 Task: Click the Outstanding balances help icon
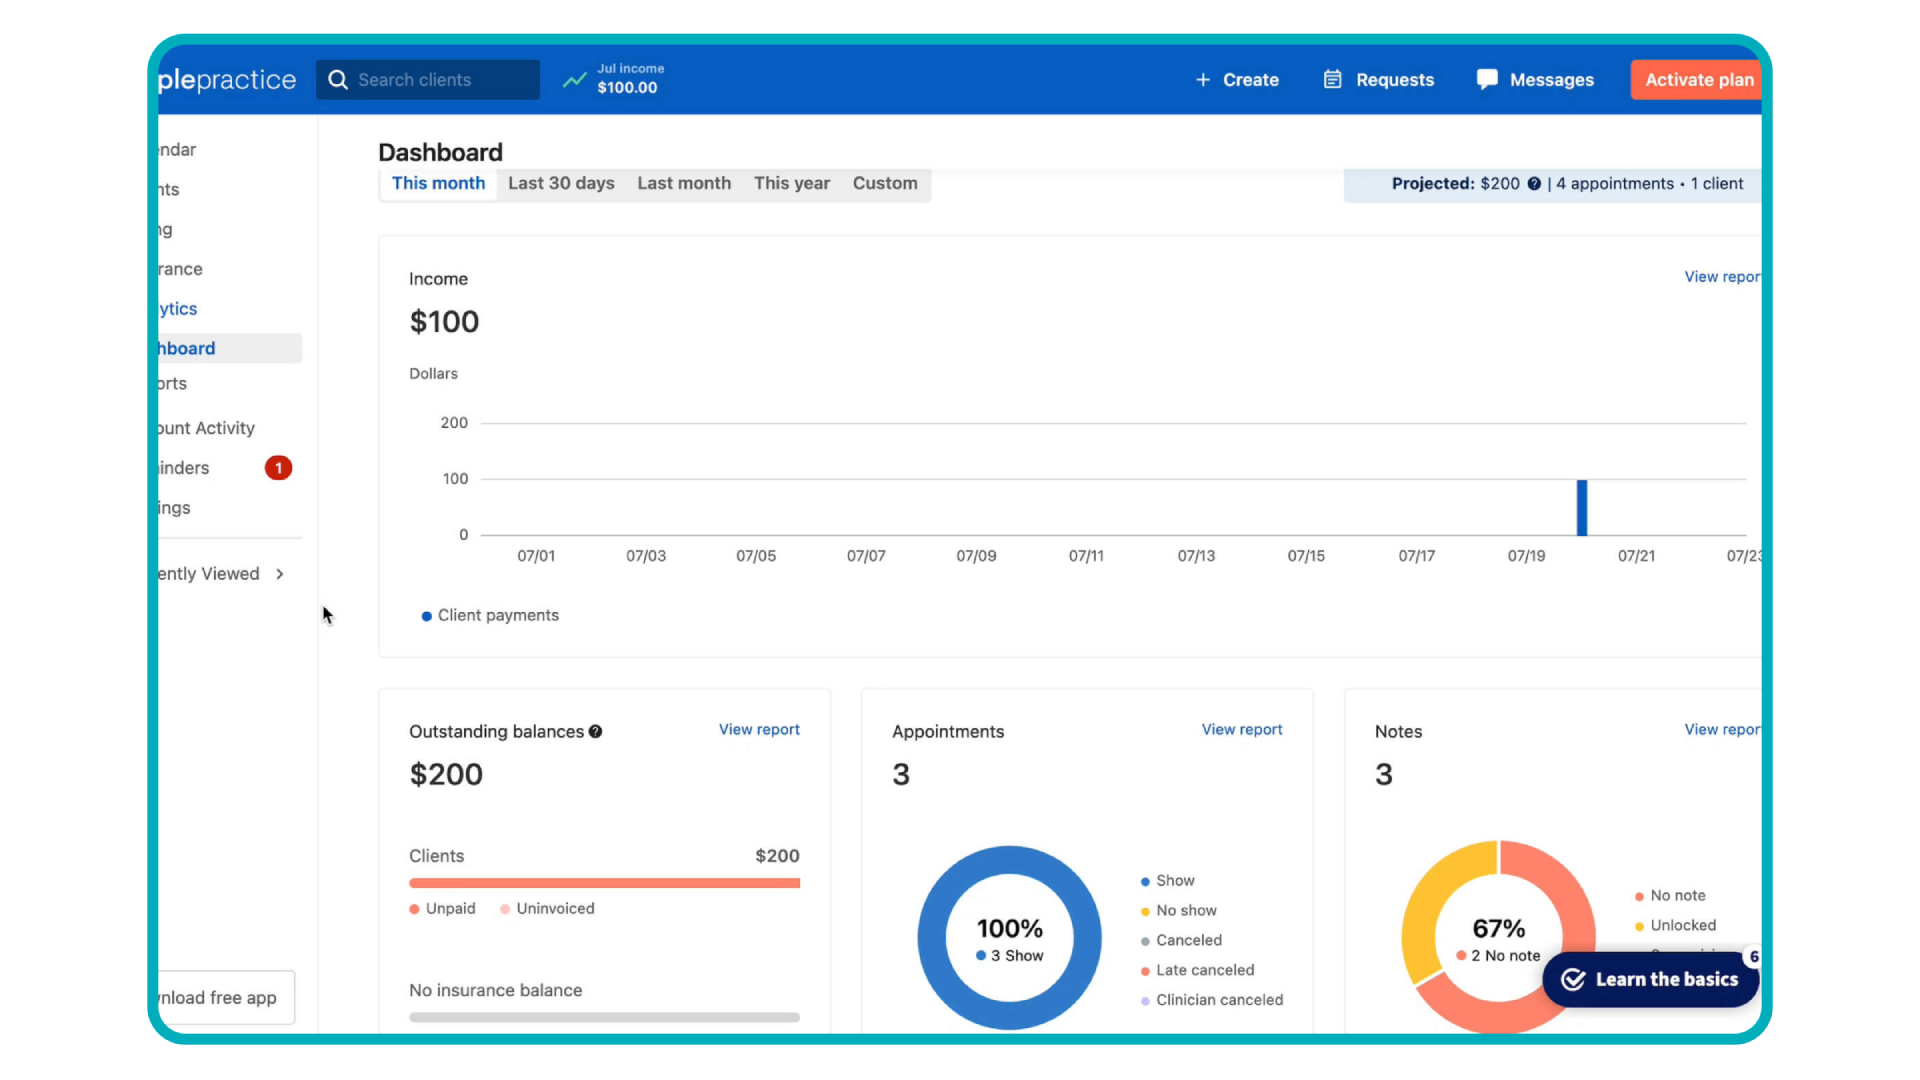click(x=596, y=732)
